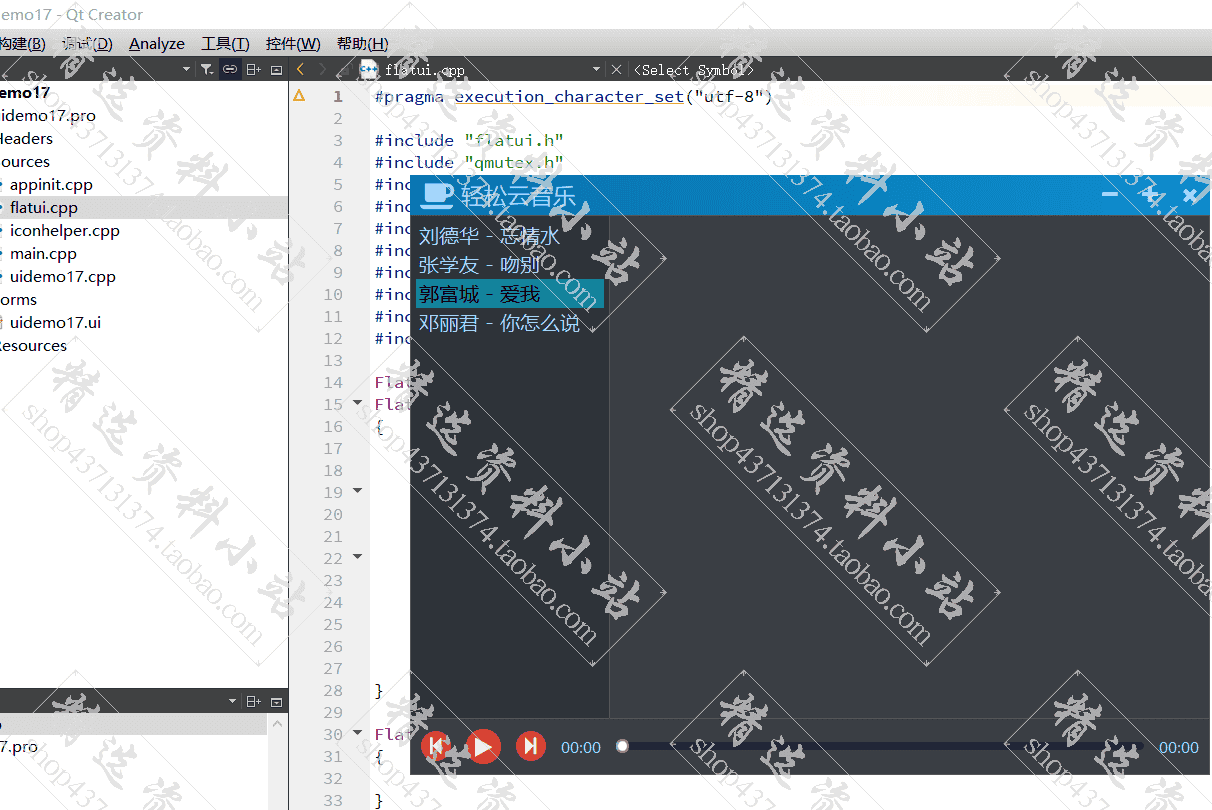This screenshot has height=810, width=1212.
Task: Open uidemo17.ui in project tree
Action: (55, 322)
